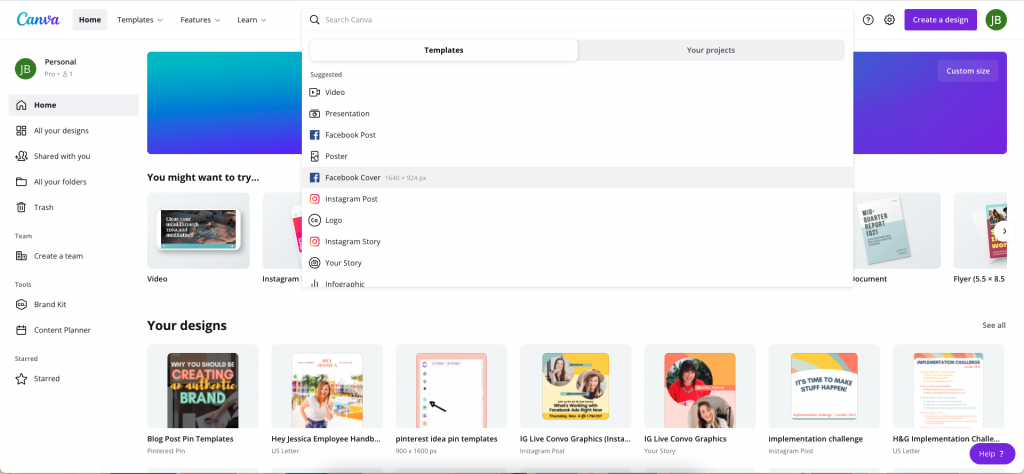Click the Trash label
1024x474 pixels.
pos(44,207)
